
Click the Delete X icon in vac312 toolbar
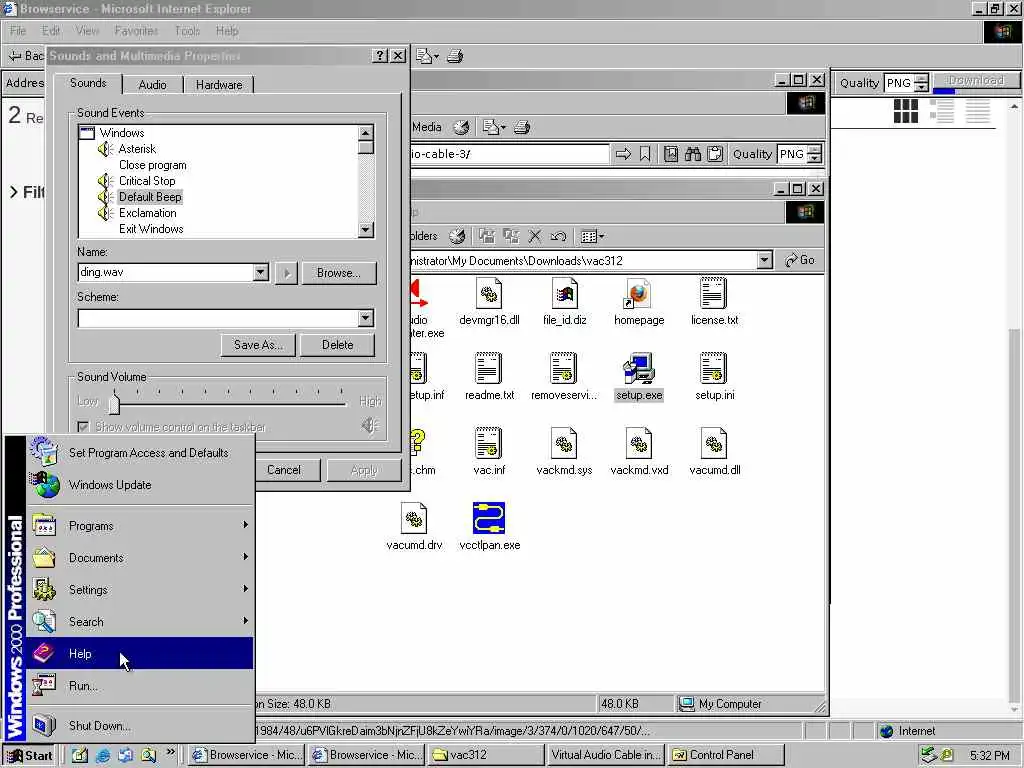tap(535, 236)
